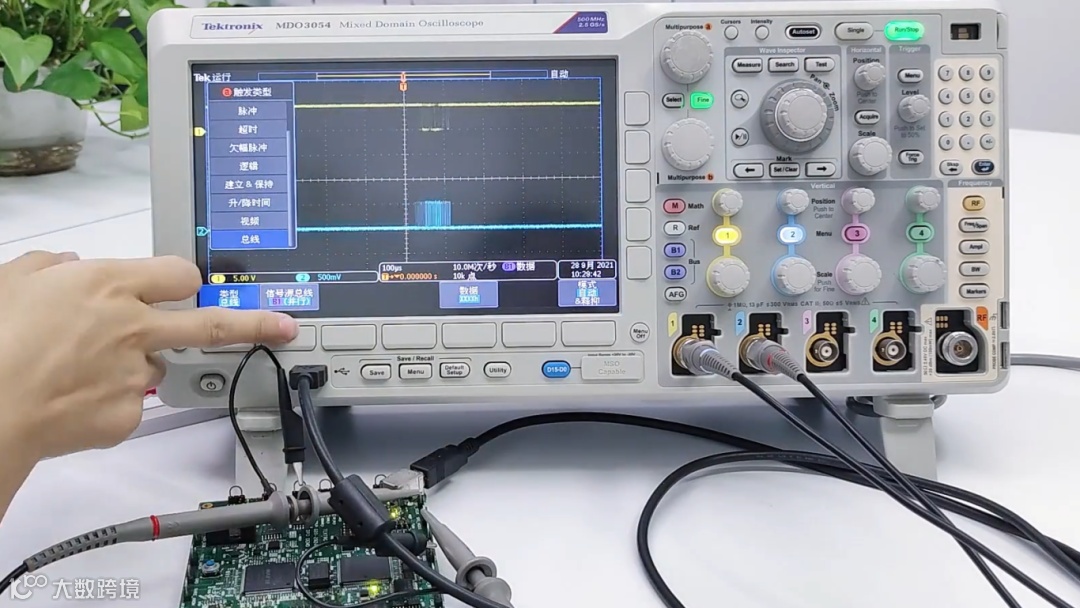The height and width of the screenshot is (608, 1080).
Task: Push the B1 bus button
Action: tap(675, 250)
